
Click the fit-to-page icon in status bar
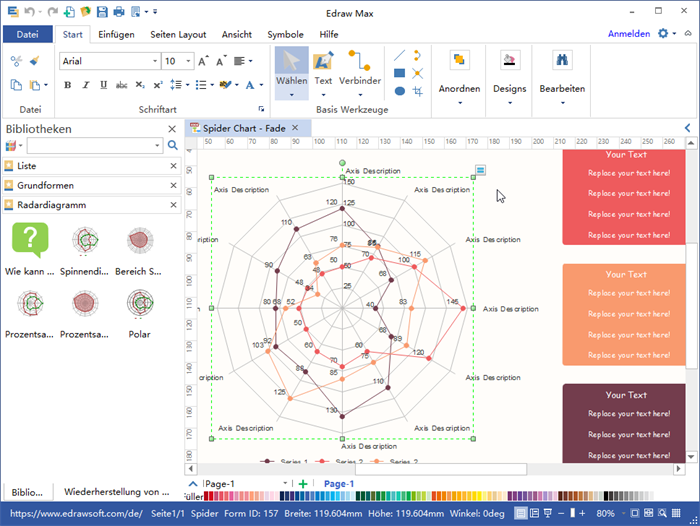[634, 513]
